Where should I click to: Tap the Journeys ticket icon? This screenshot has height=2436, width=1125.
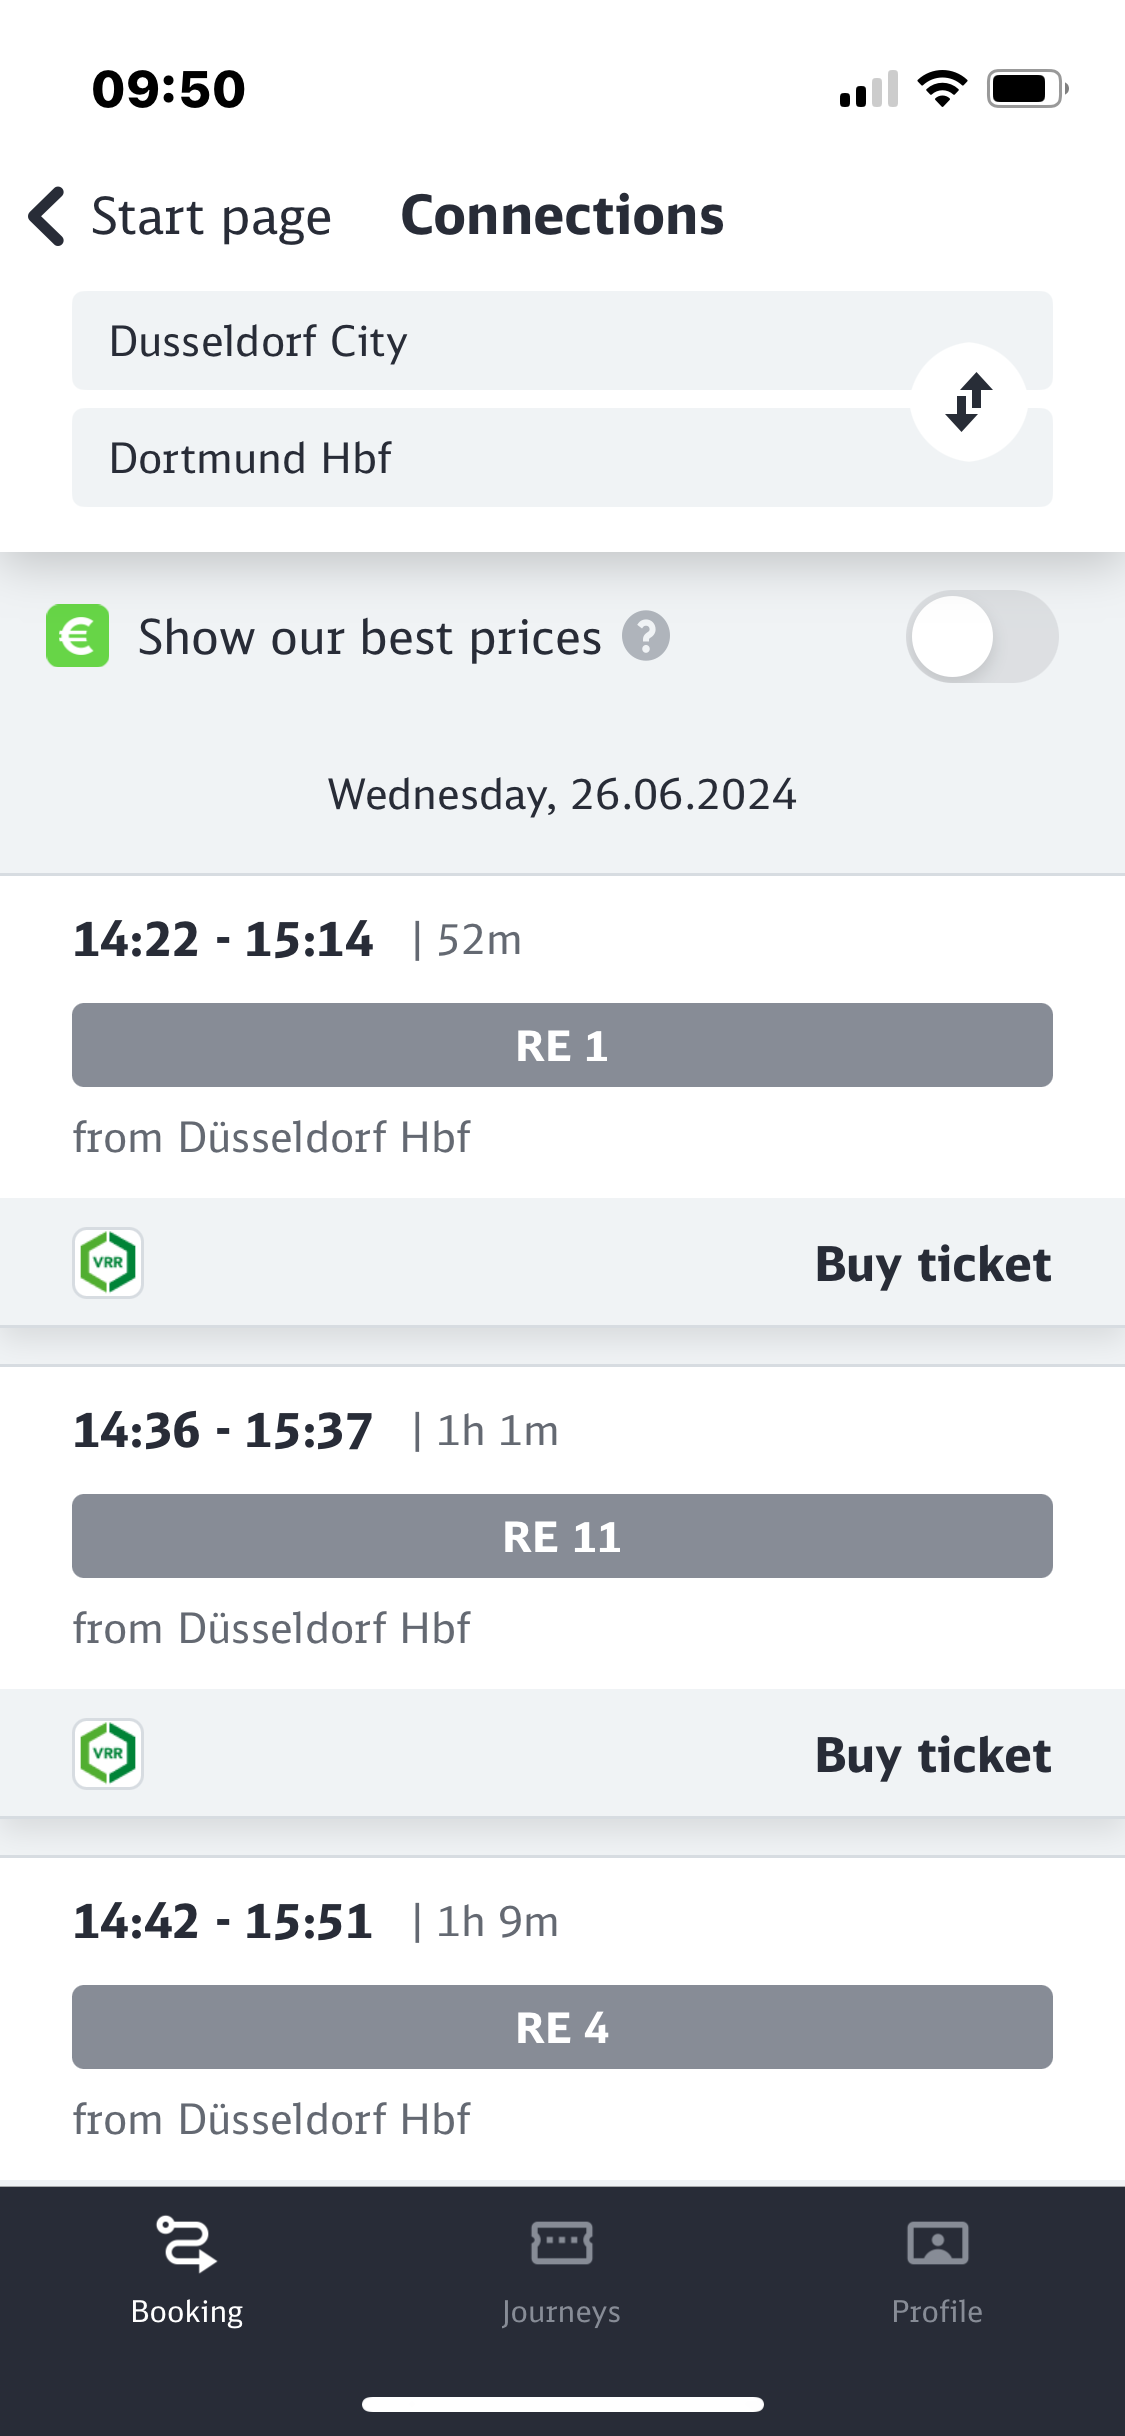click(x=561, y=2243)
